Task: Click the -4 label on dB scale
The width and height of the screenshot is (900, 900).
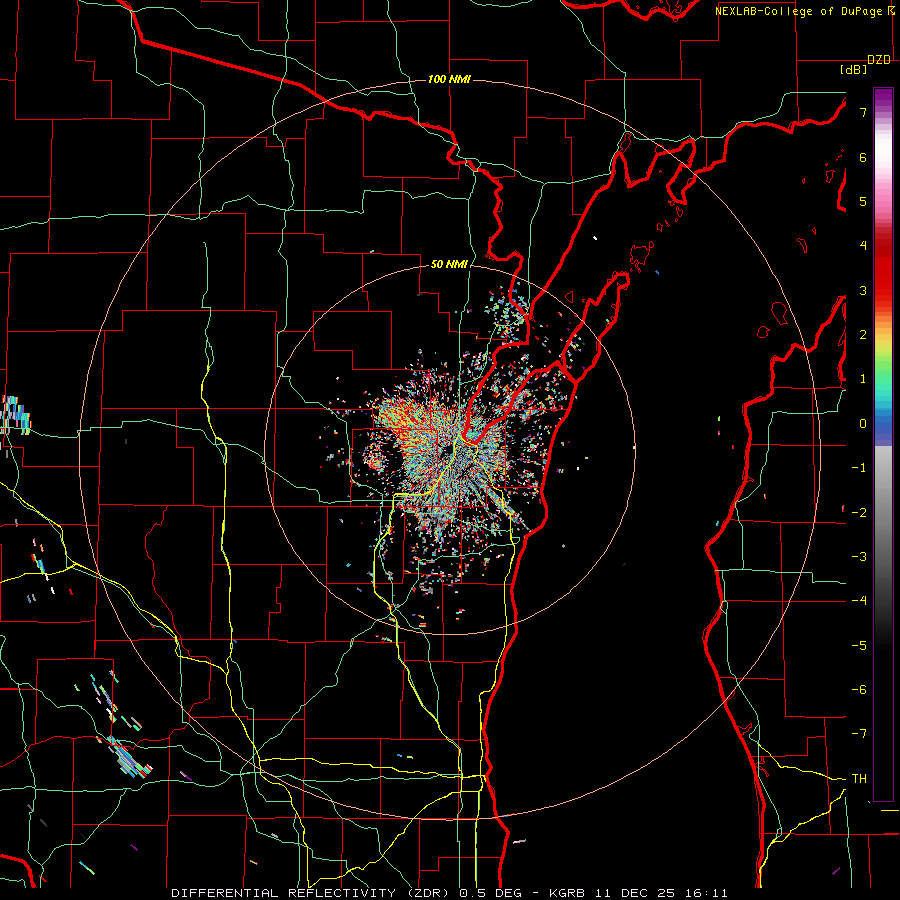Action: click(859, 601)
